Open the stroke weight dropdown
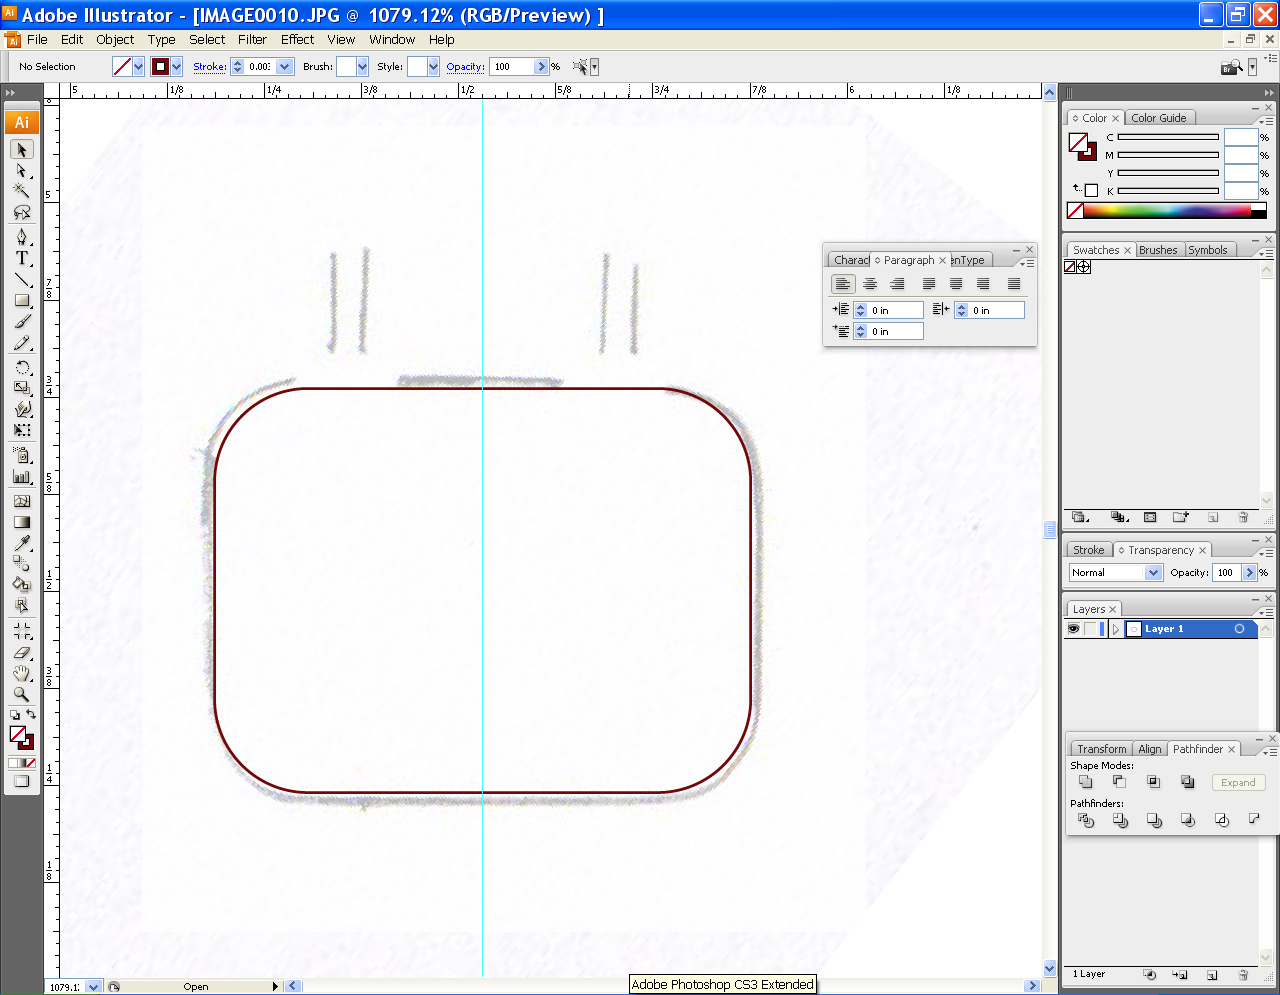The image size is (1280, 995). pyautogui.click(x=285, y=67)
